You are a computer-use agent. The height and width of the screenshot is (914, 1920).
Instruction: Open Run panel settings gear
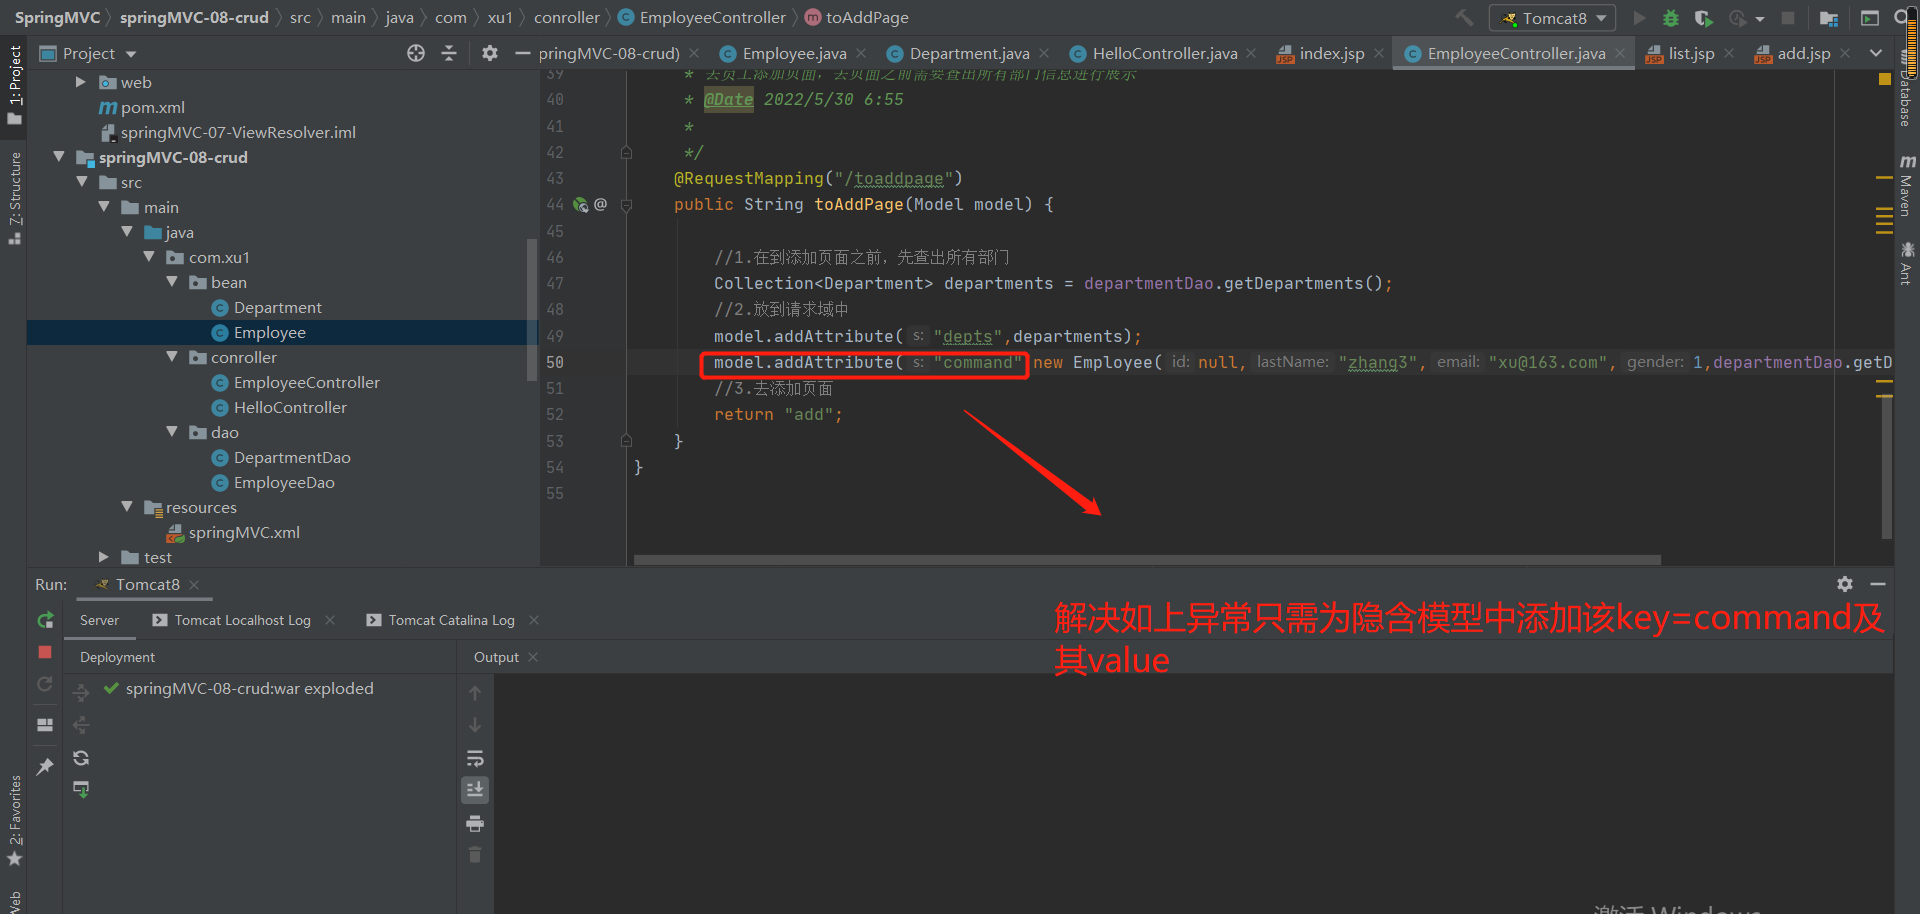point(1845,584)
